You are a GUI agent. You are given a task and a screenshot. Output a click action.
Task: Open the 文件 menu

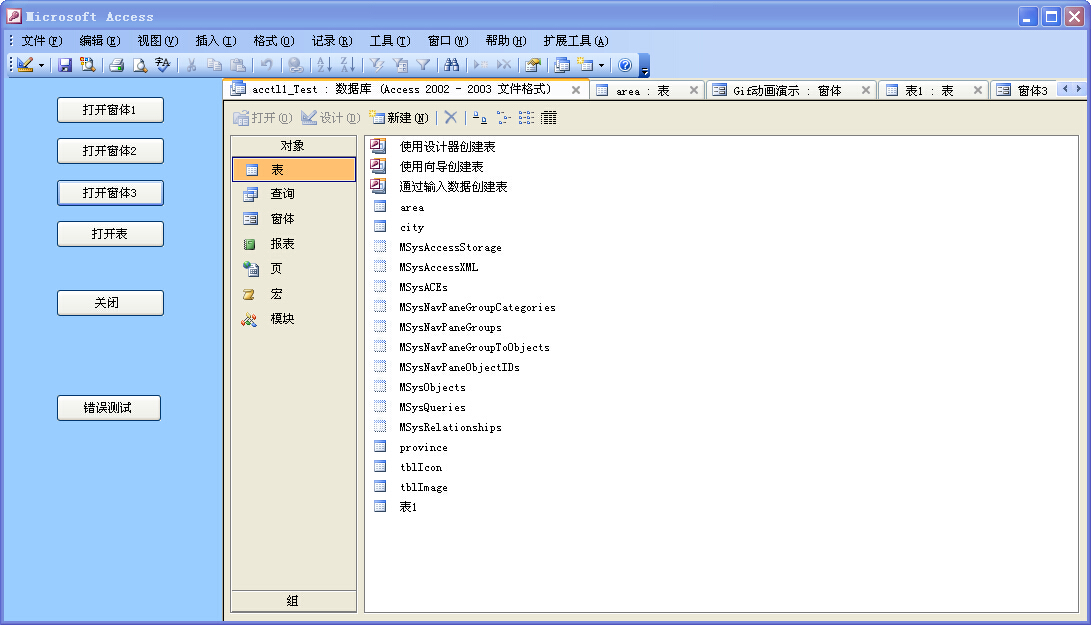pyautogui.click(x=42, y=41)
